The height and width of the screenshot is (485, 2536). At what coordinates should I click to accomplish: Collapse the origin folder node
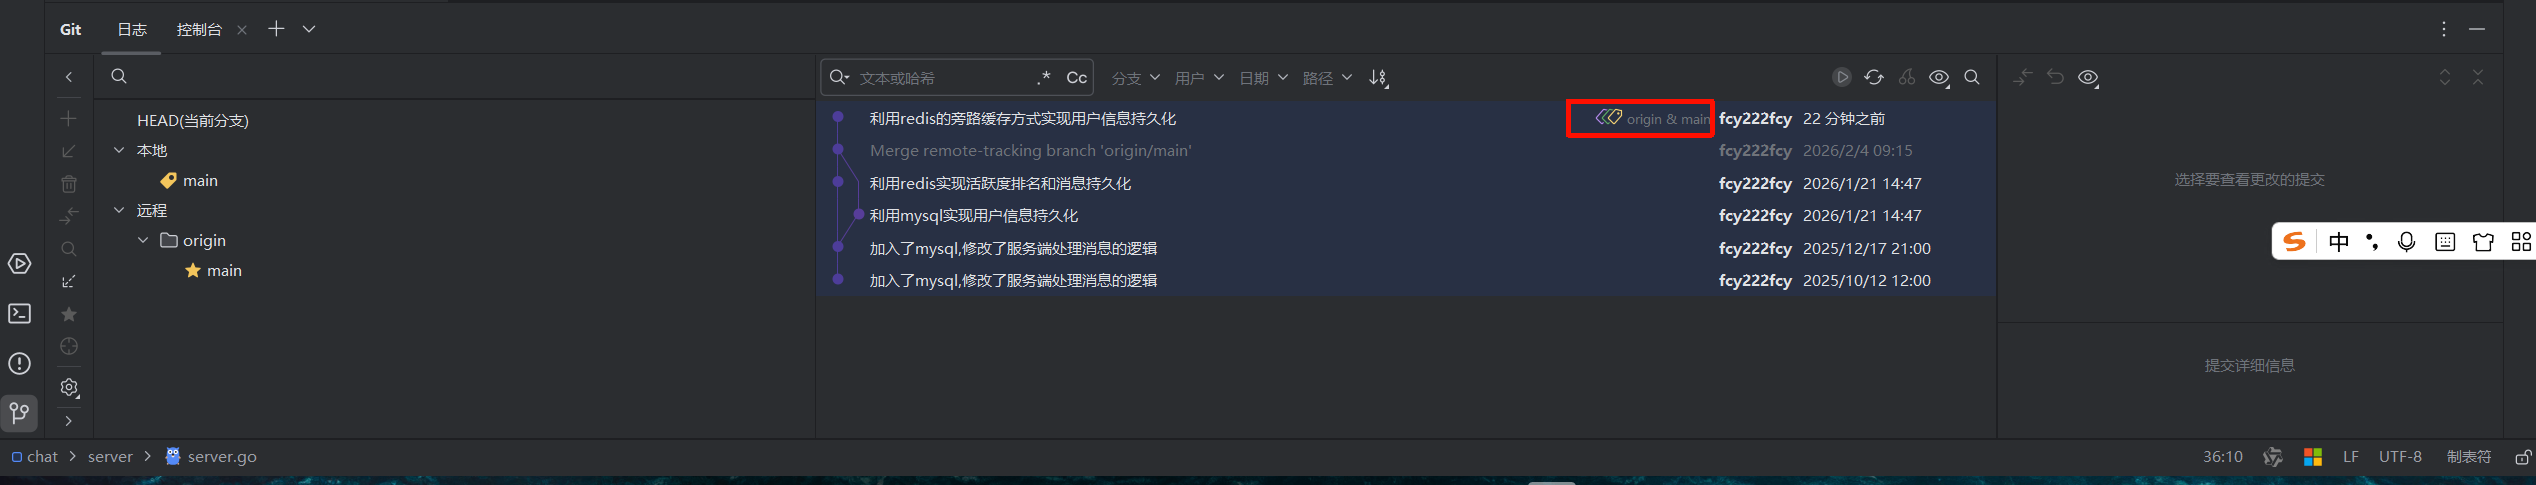point(143,240)
